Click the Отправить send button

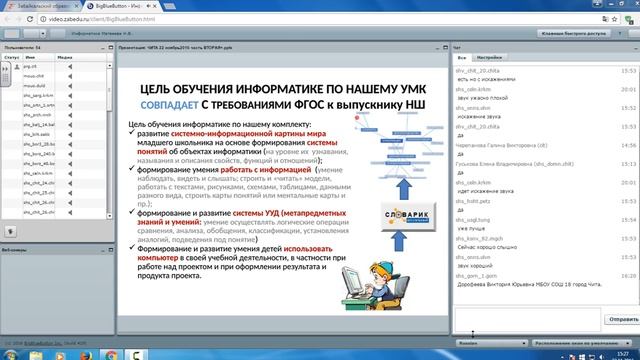click(623, 319)
